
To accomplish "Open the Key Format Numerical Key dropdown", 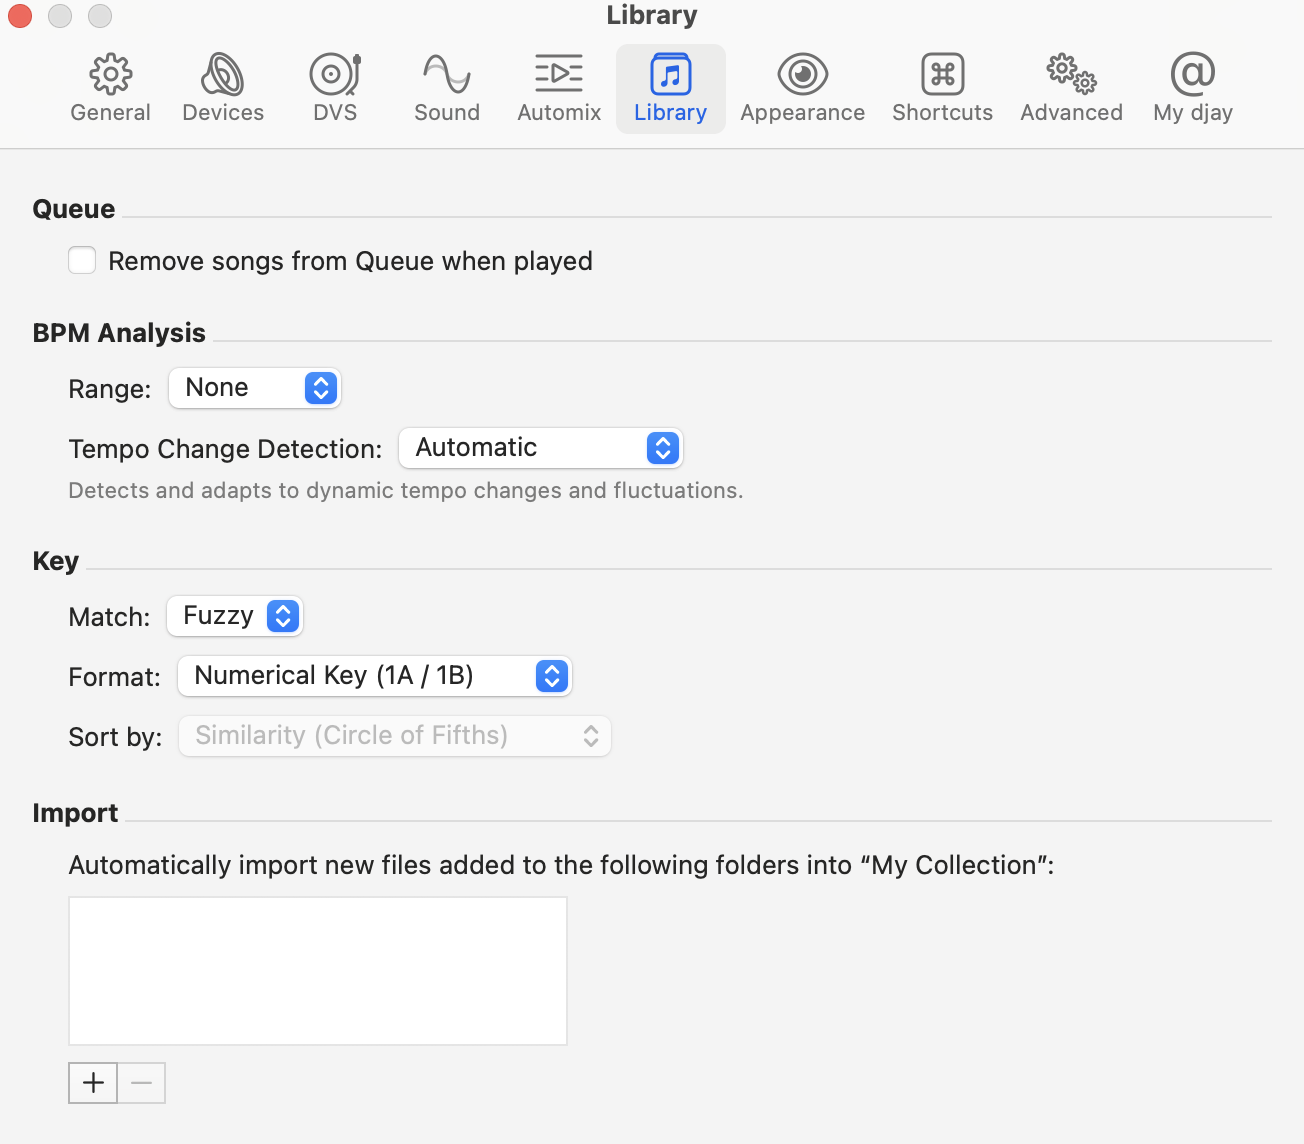I will tap(374, 676).
